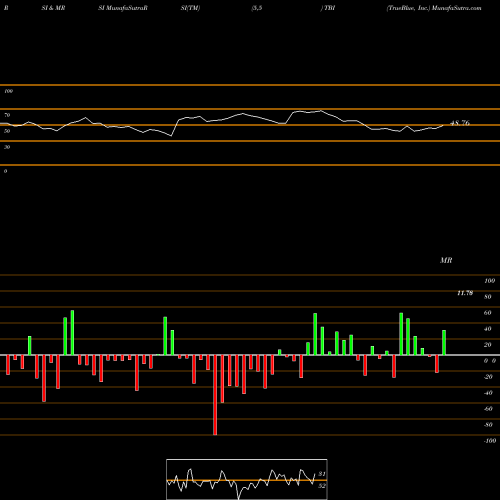Click the -100 label on the MR axis
The width and height of the screenshot is (500, 500).
click(x=489, y=441)
